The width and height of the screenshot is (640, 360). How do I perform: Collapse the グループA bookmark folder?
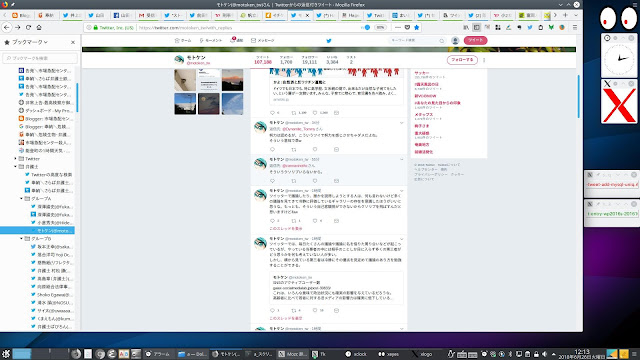21,198
